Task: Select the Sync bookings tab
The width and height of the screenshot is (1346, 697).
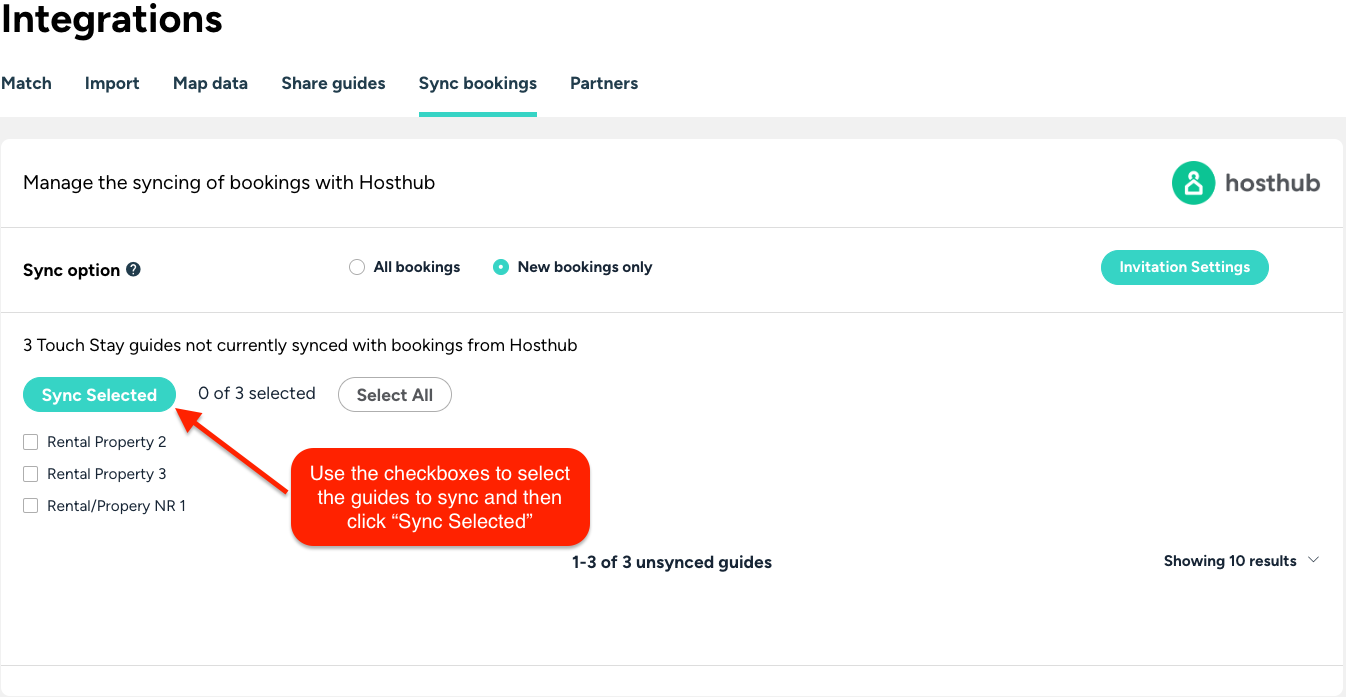Action: point(478,83)
